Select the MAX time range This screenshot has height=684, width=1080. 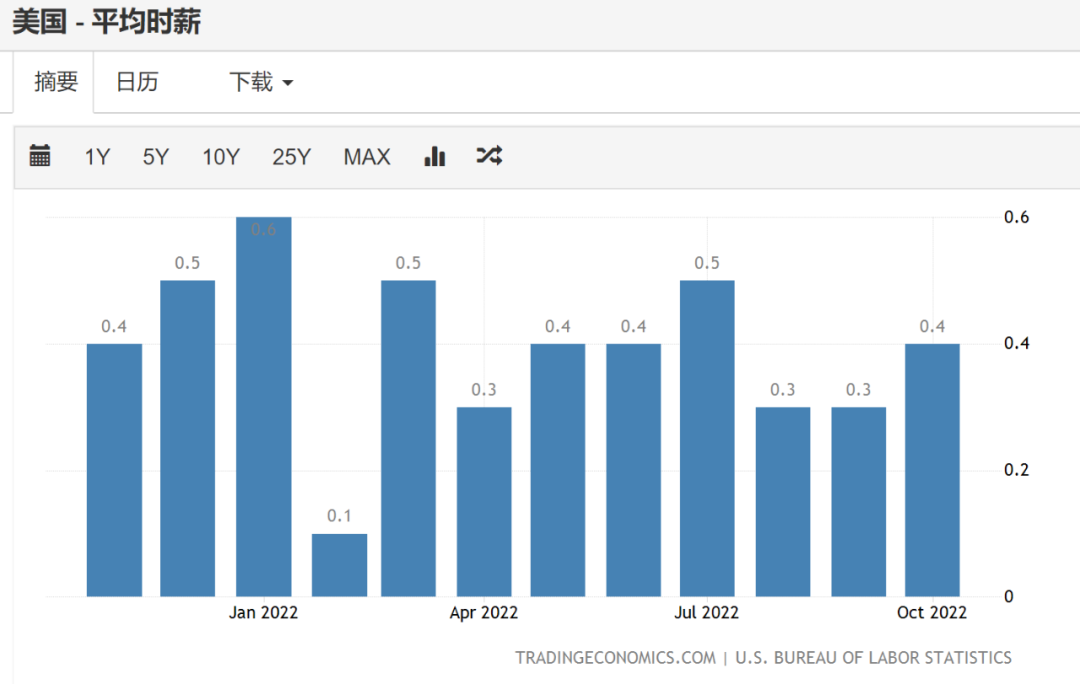(367, 157)
